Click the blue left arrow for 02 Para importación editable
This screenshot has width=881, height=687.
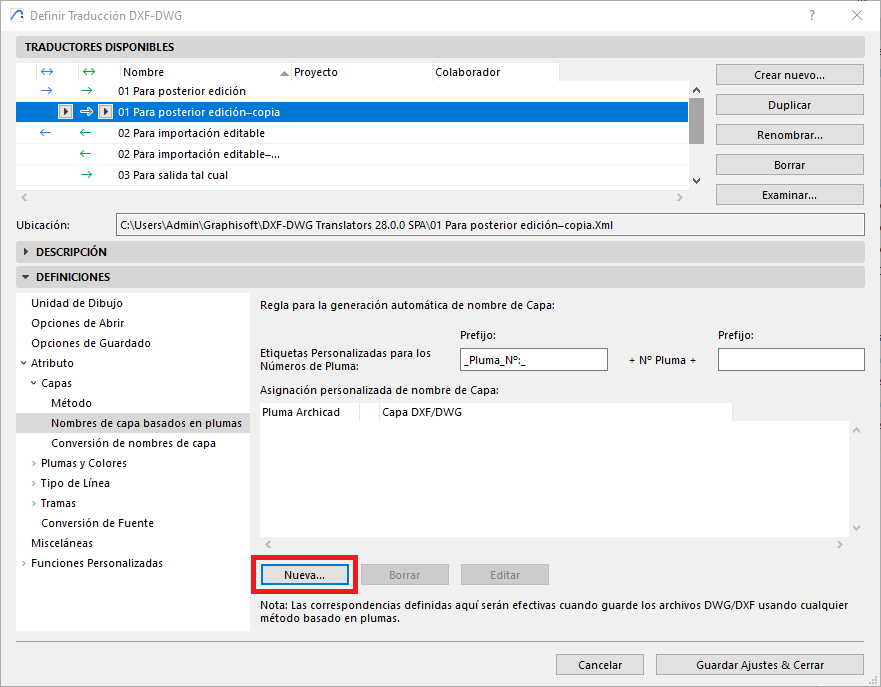[46, 133]
